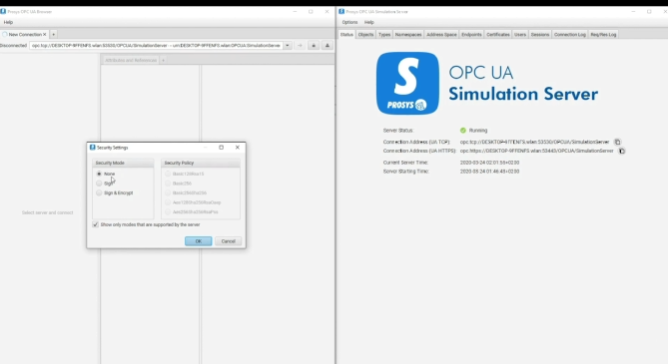Viewport: 668px width, 364px height.
Task: Click the Server Starting Time value
Action: tap(489, 171)
